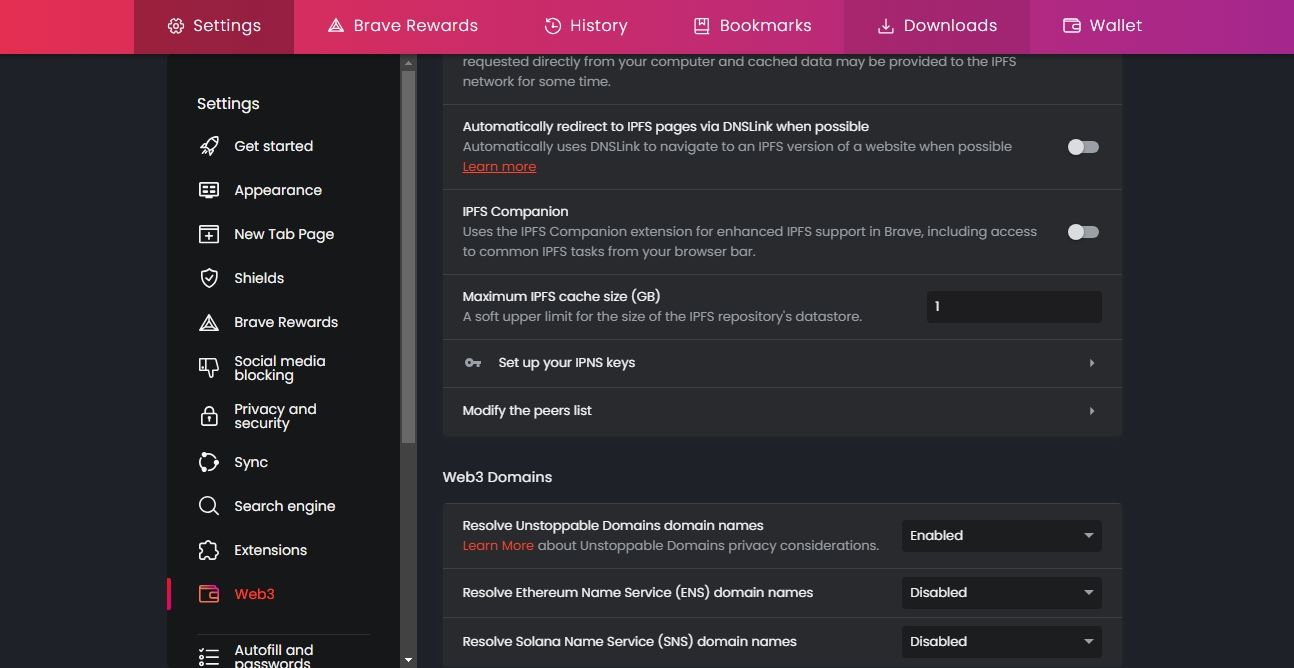
Task: Click the Shields shield icon in sidebar
Action: pos(209,277)
